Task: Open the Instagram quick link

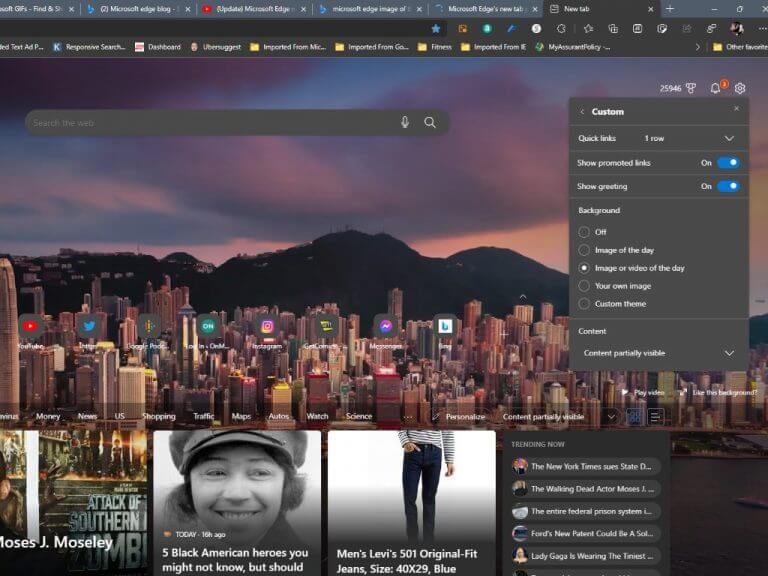Action: [267, 326]
